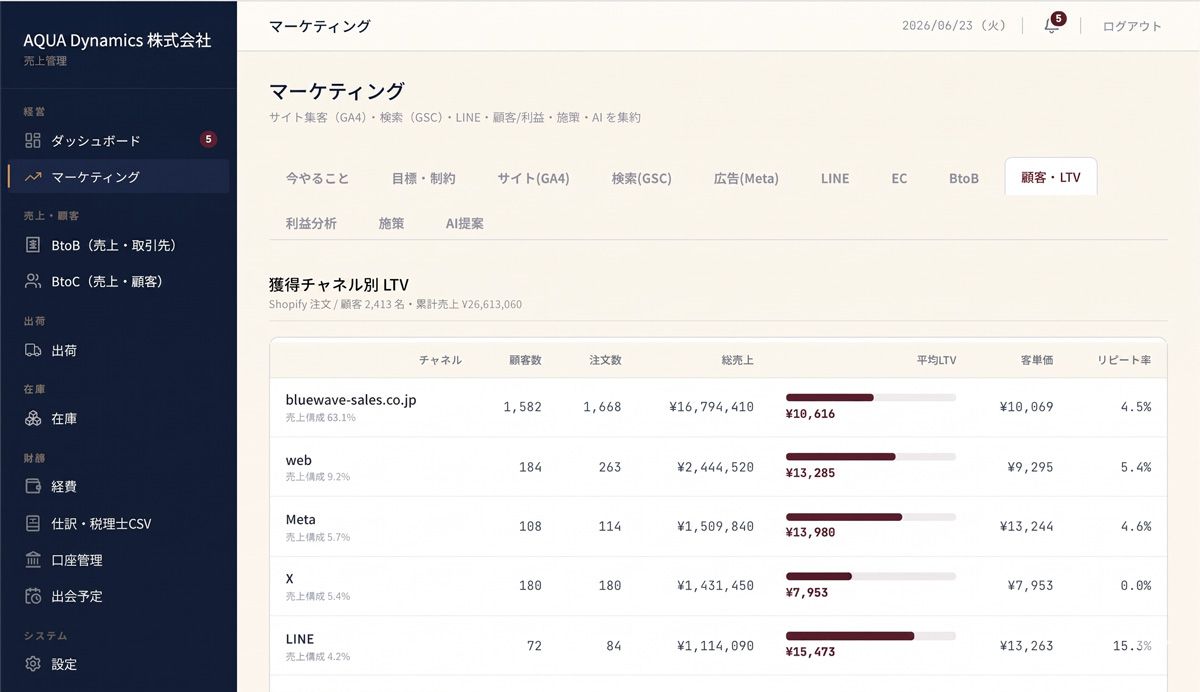This screenshot has width=1200, height=692.
Task: Click the 総売上 column header
Action: pos(737,360)
